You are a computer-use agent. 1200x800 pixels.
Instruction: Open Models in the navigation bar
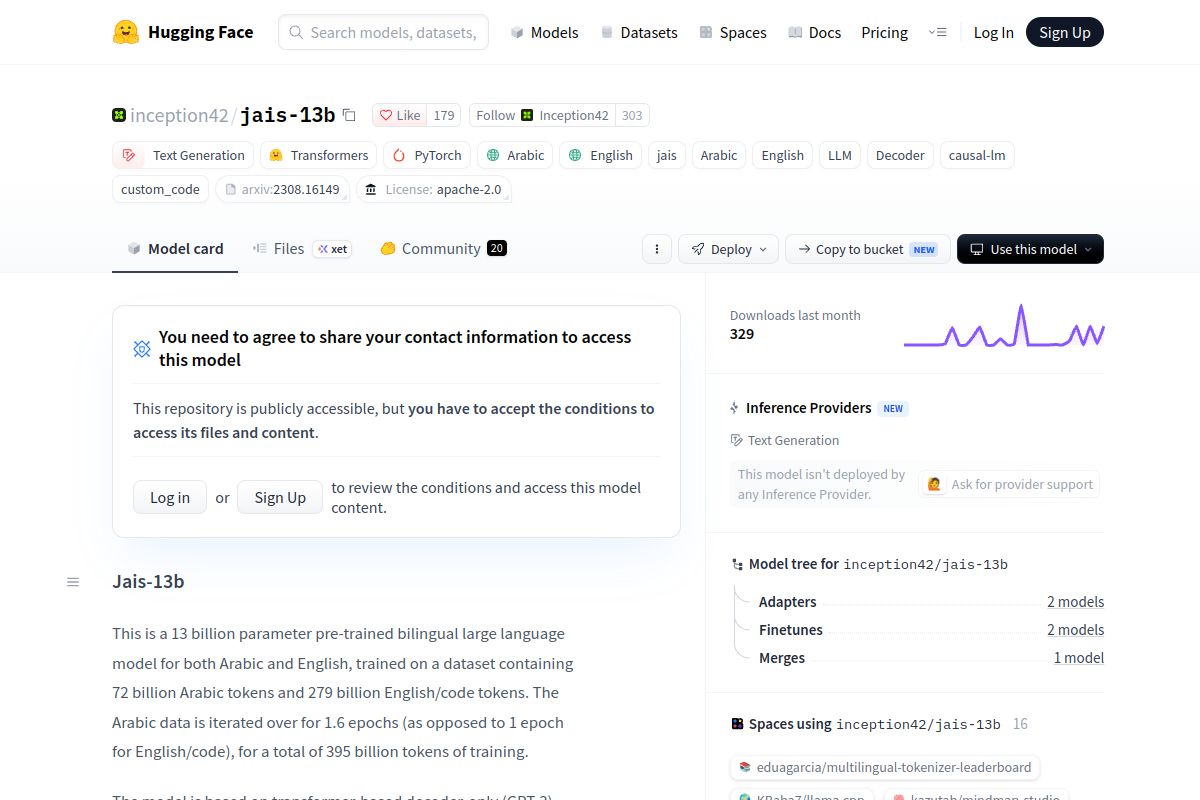pos(544,32)
